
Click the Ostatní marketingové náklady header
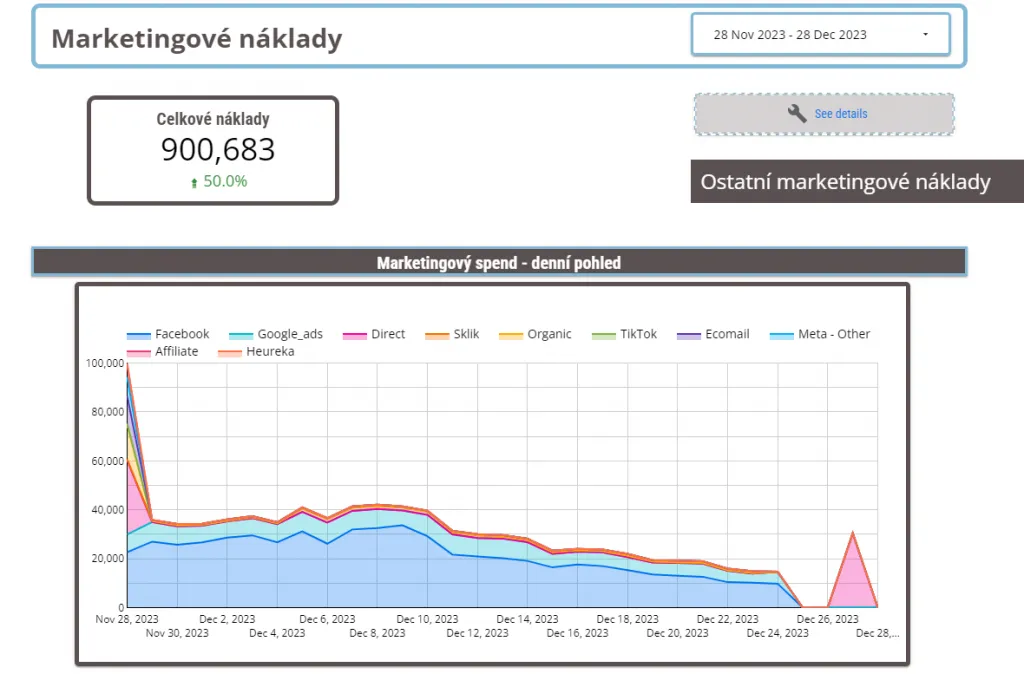coord(845,182)
